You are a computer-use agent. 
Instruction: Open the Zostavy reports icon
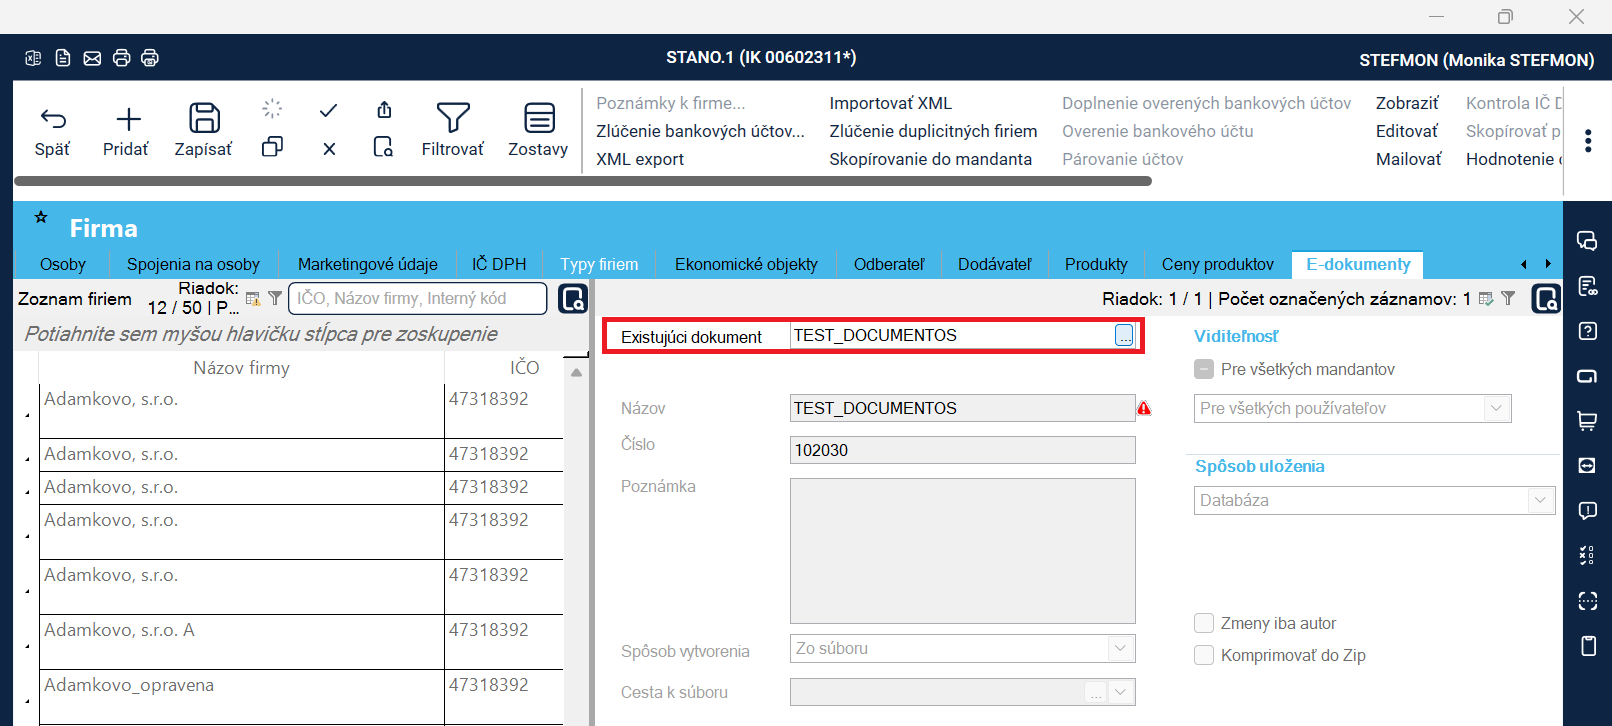[539, 119]
